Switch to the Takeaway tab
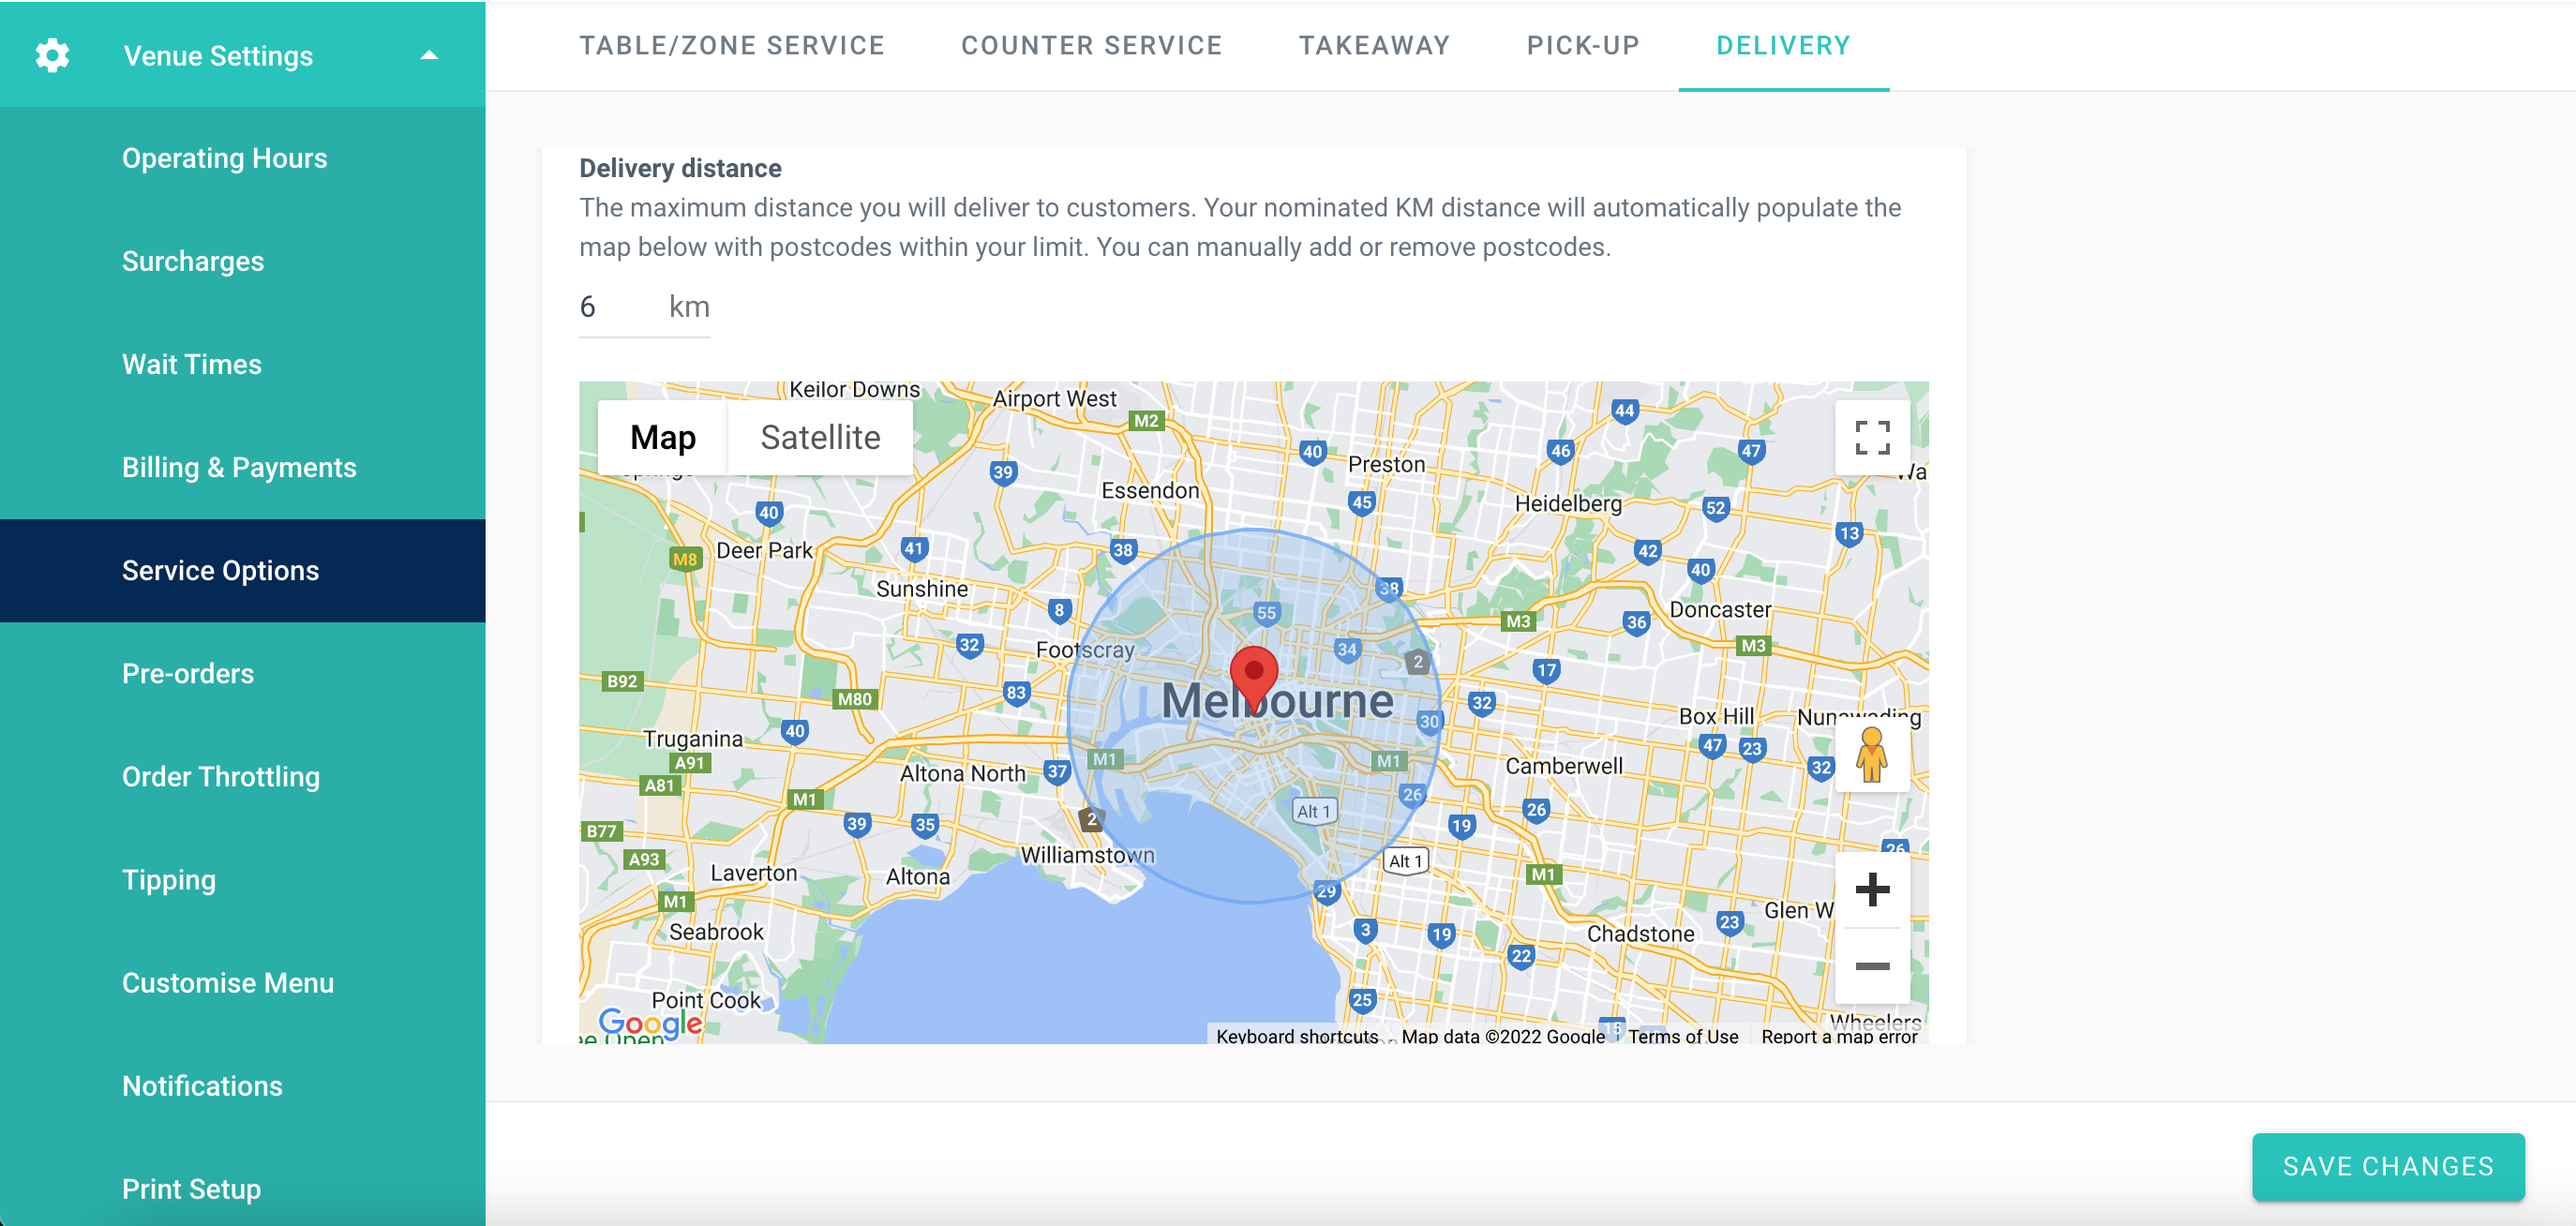This screenshot has height=1226, width=2576. pos(1374,45)
